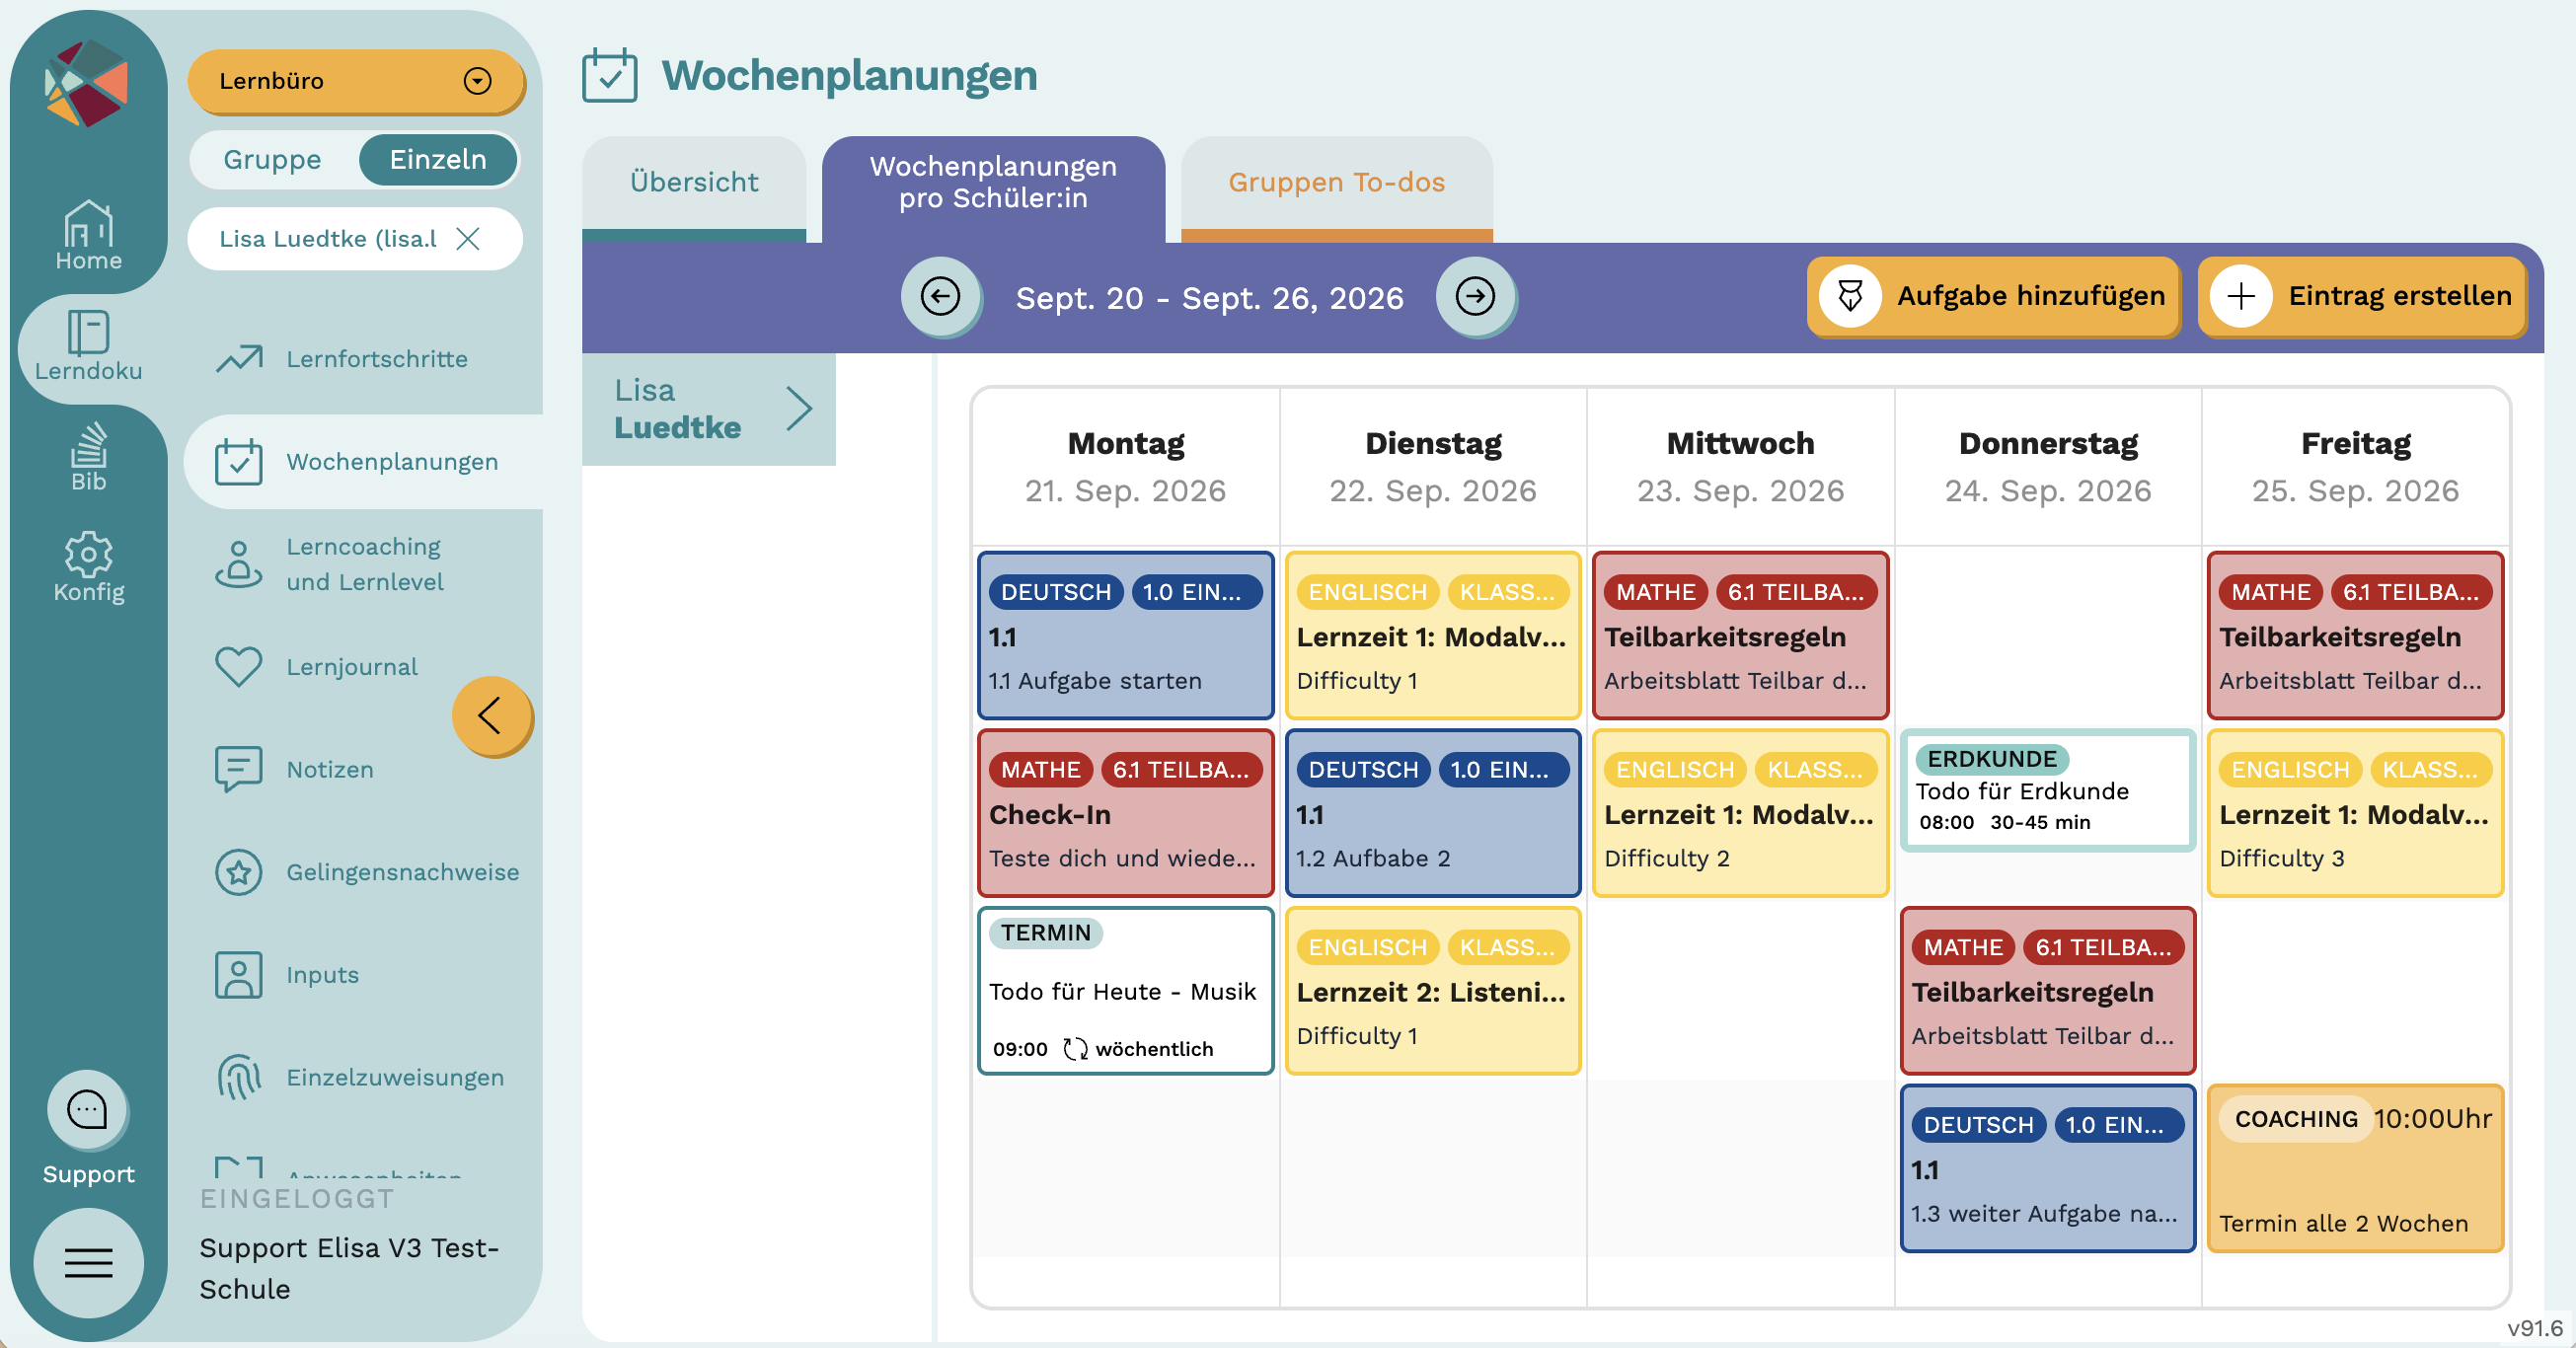
Task: Click the Sept. 20 - Sept. 26, 2026 date range
Action: pyautogui.click(x=1209, y=298)
